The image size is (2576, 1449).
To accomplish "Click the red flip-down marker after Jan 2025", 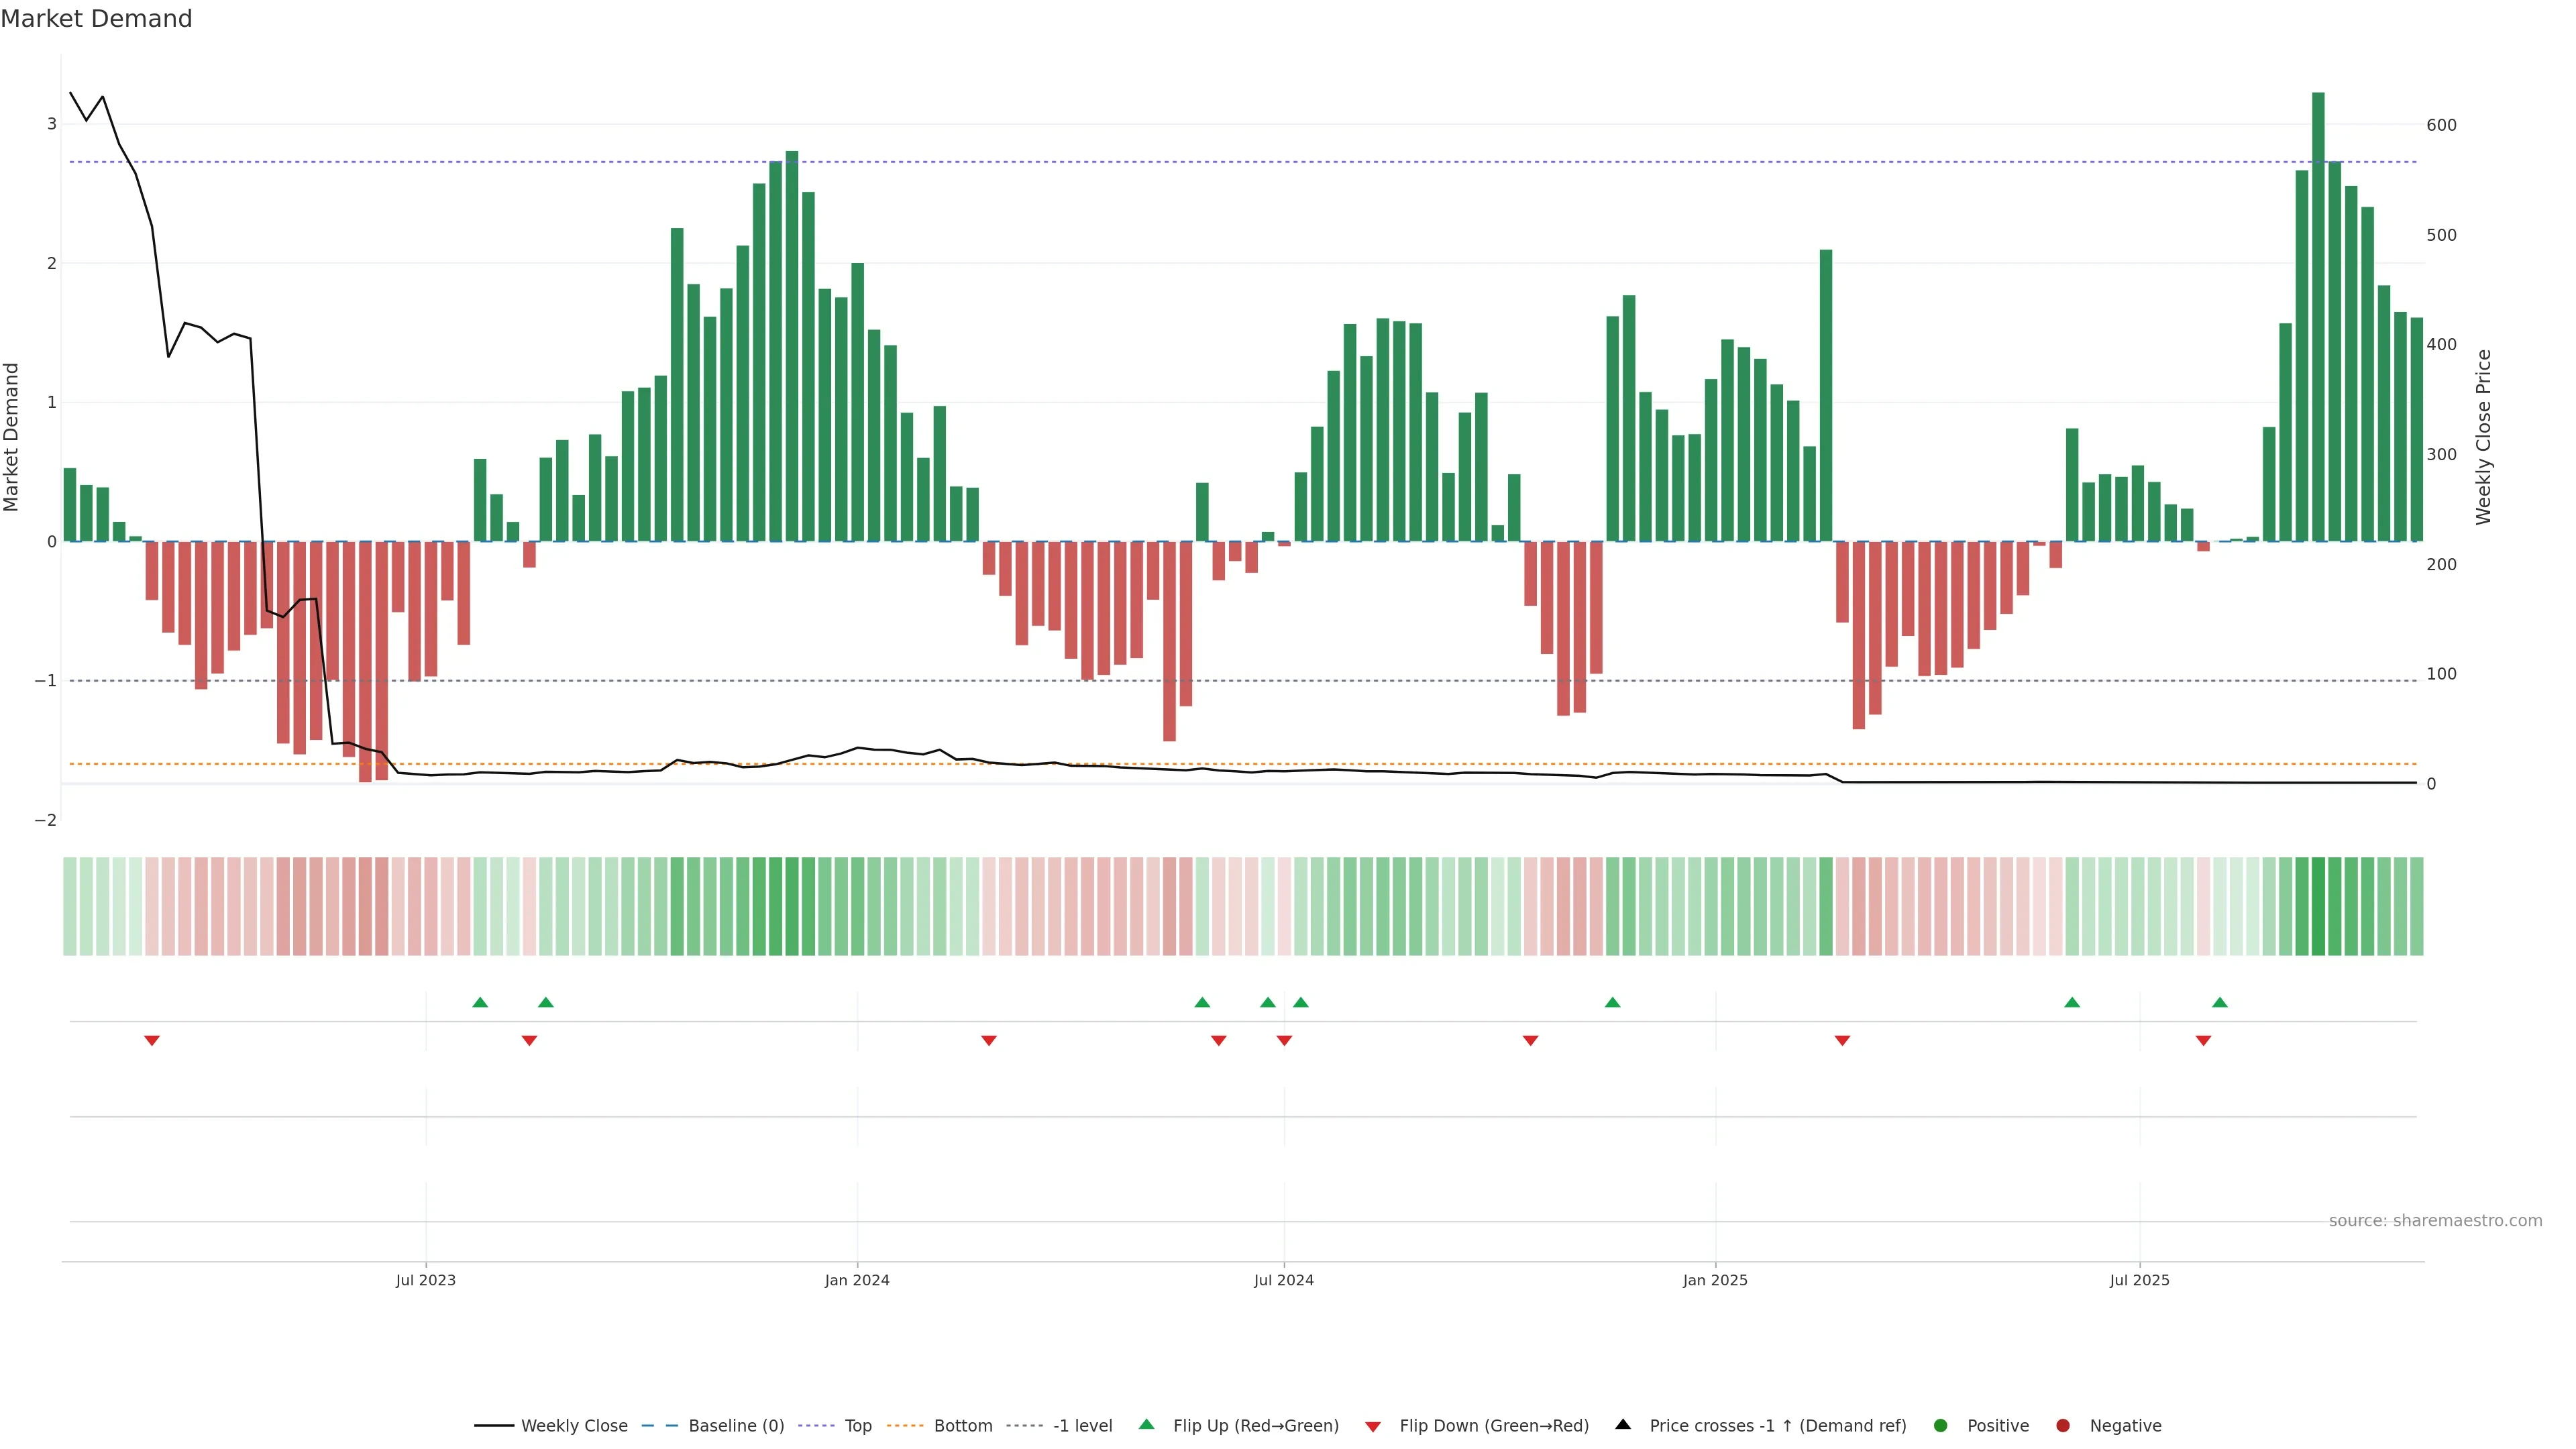I will (1842, 1041).
